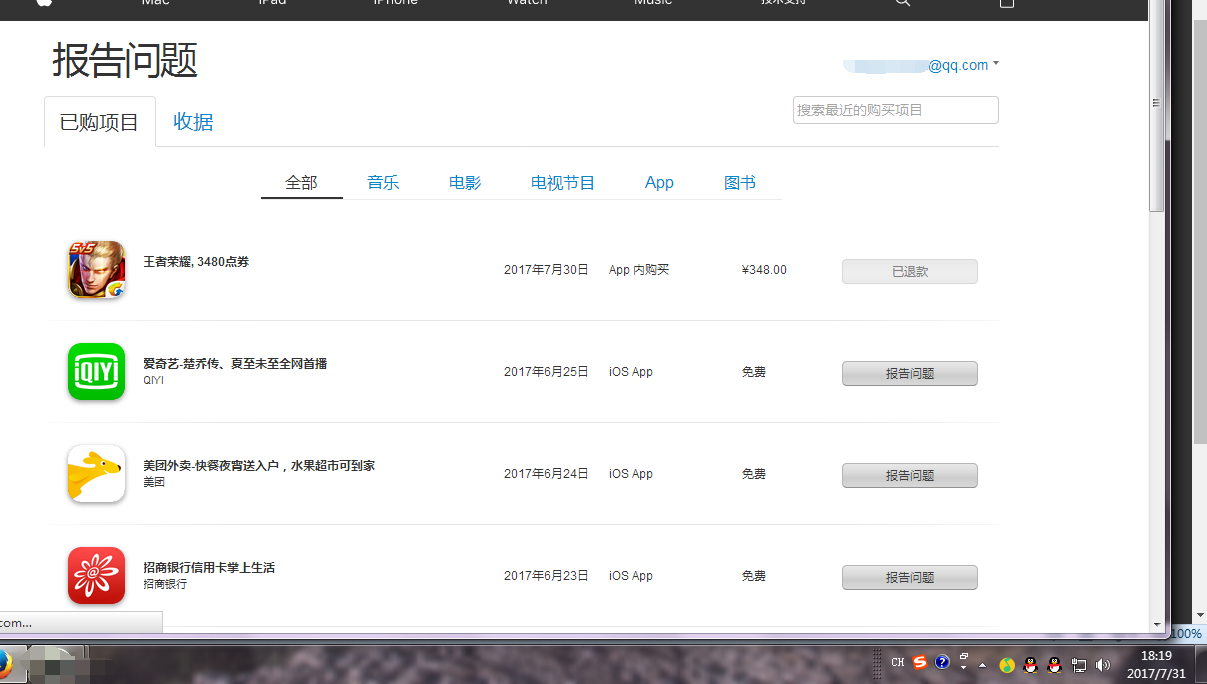Open the taskbar clock showing 18:19
Screen dimensions: 1207x684
[1156, 664]
